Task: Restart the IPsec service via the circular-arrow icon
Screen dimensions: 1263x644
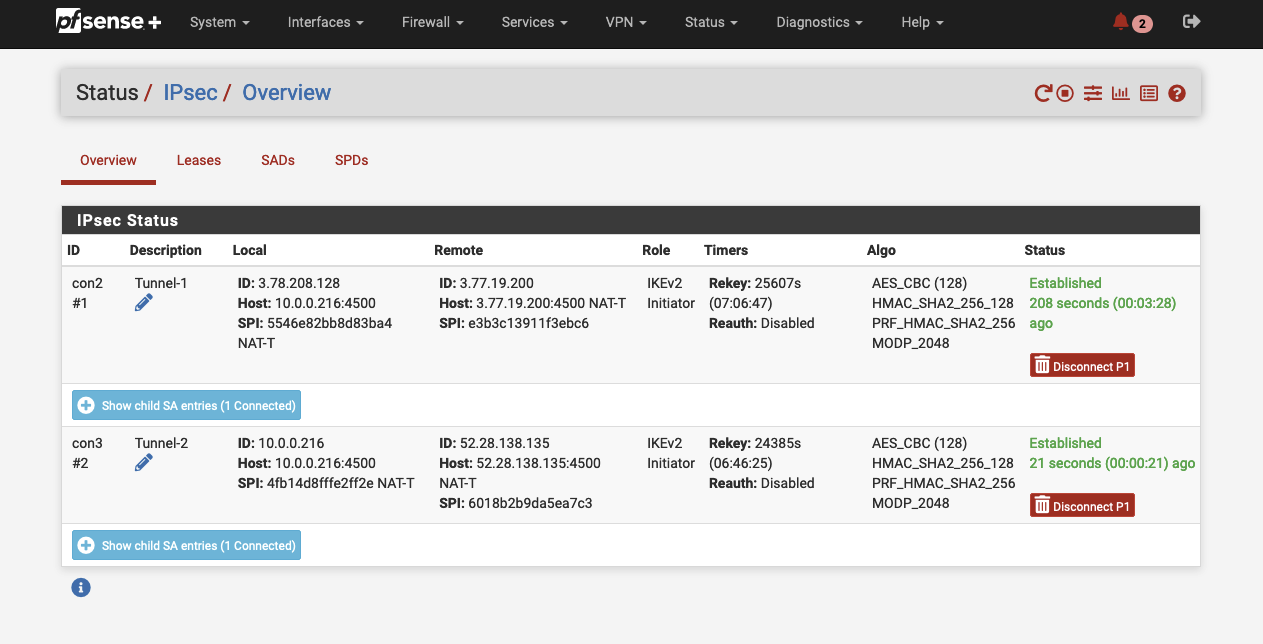Action: pyautogui.click(x=1043, y=93)
